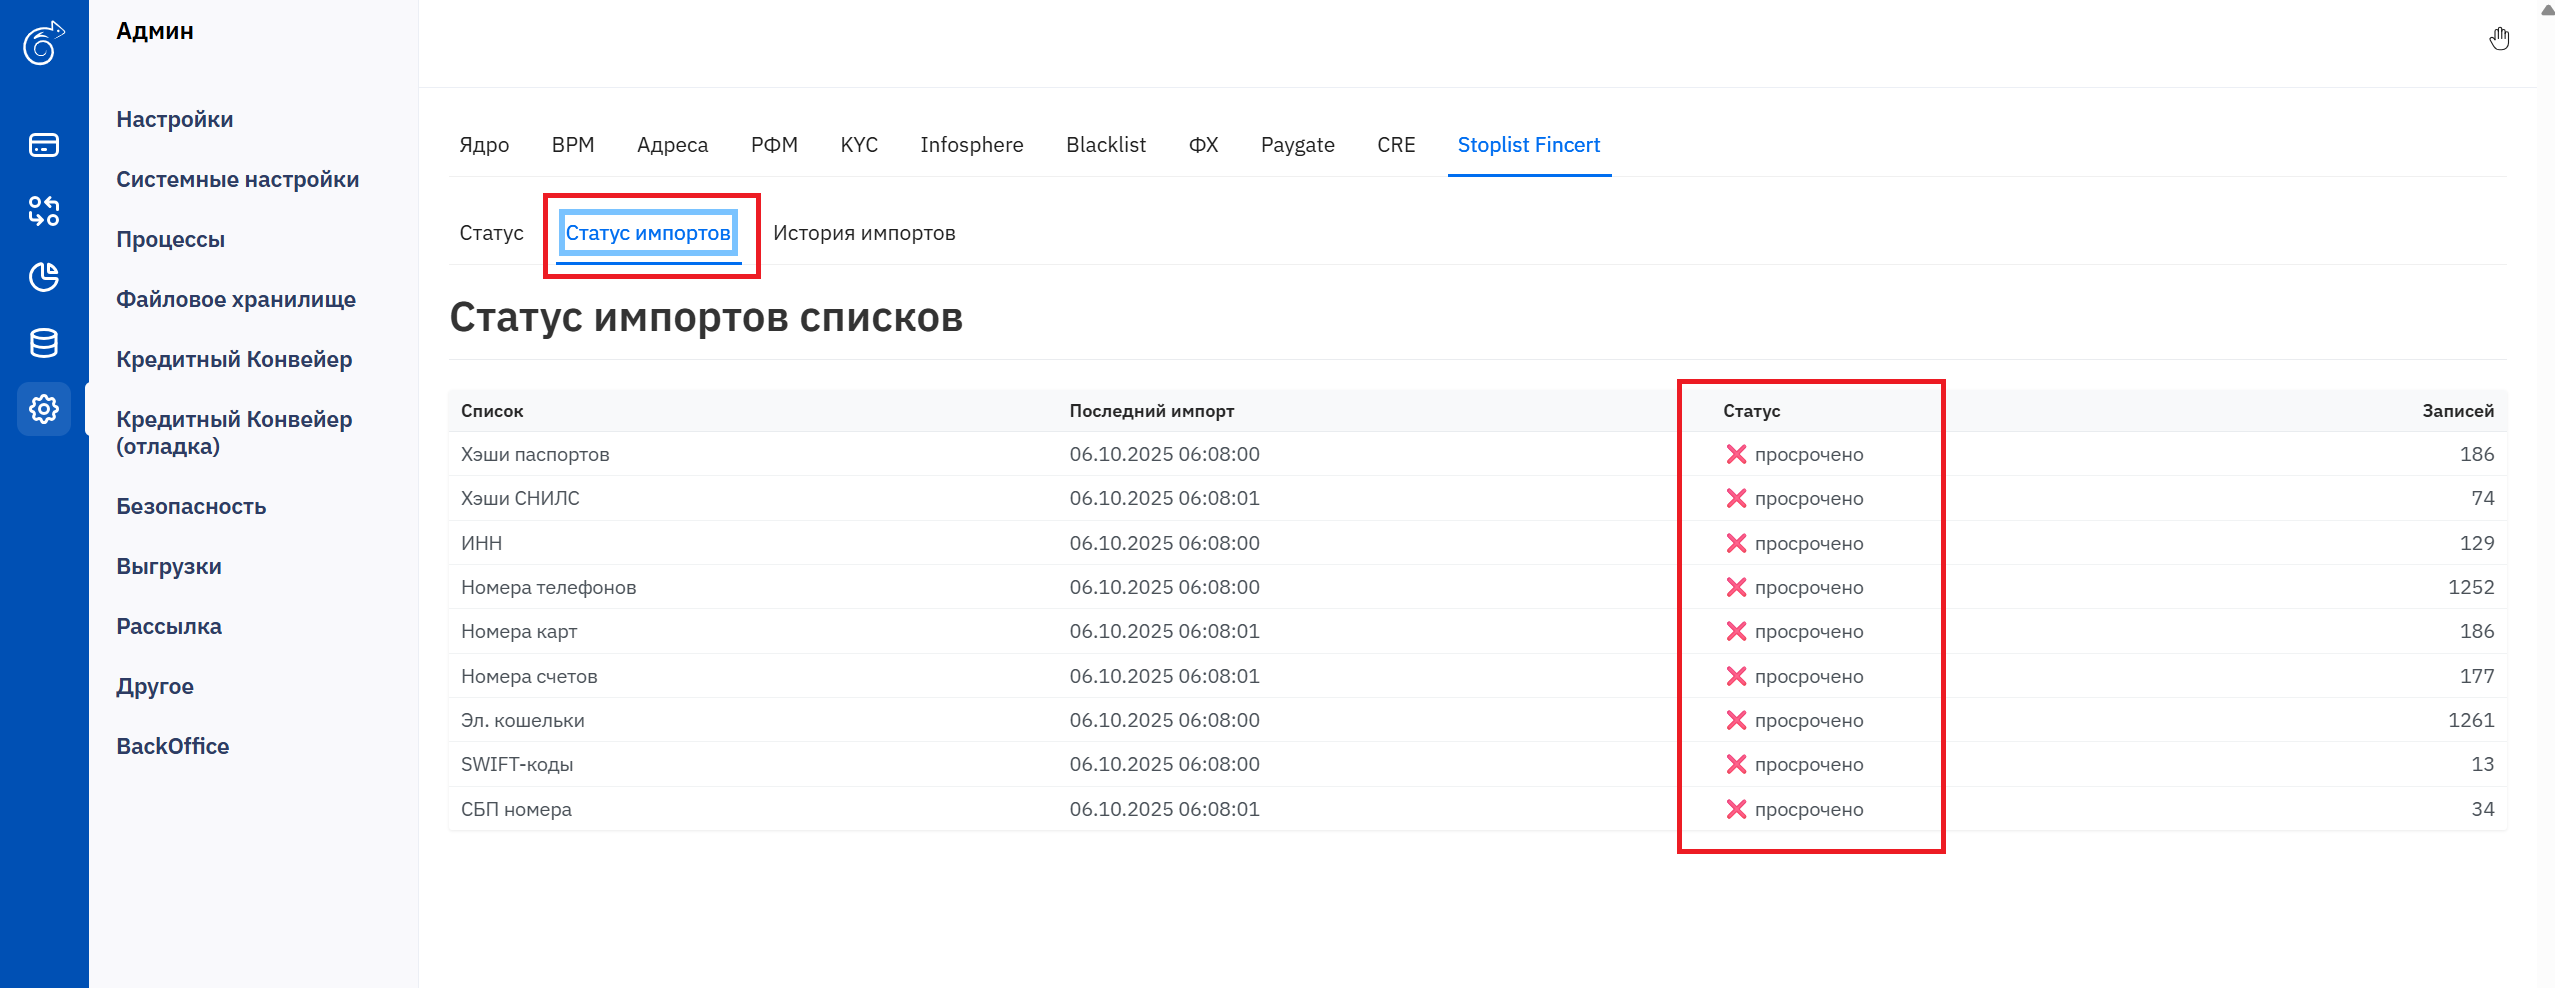Select the Статус sub-tab

pyautogui.click(x=491, y=233)
